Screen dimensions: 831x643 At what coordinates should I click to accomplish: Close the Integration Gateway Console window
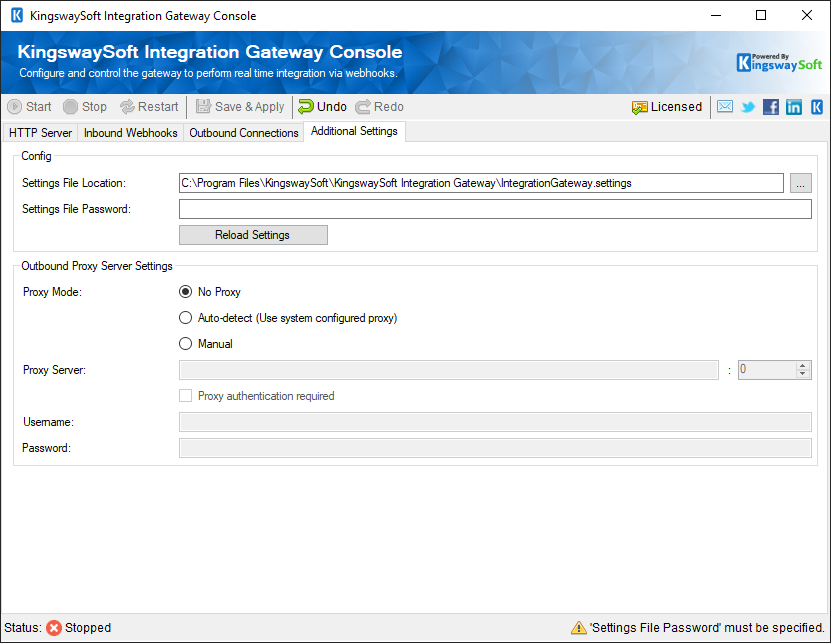tap(807, 15)
